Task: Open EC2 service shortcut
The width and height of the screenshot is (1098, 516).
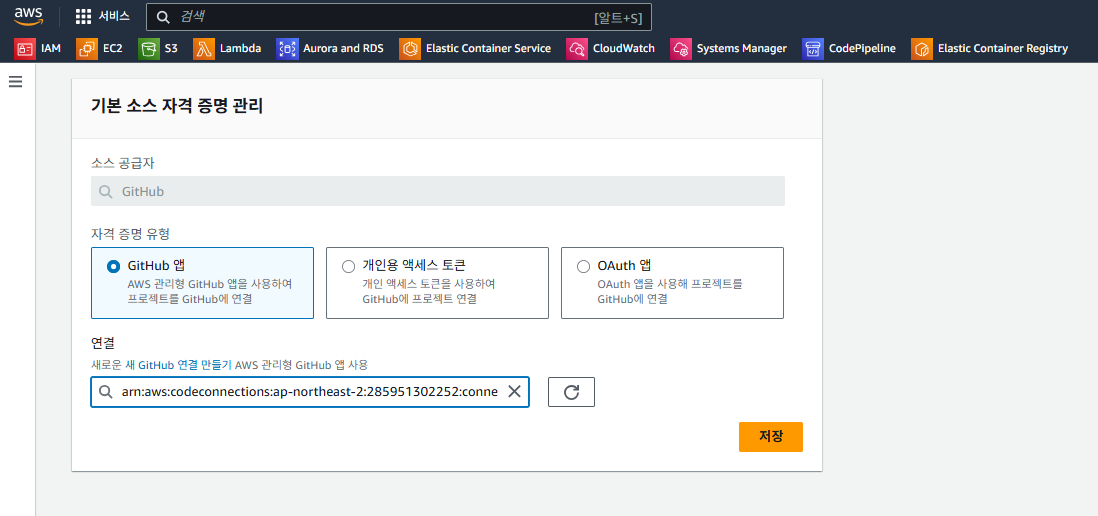Action: (99, 48)
